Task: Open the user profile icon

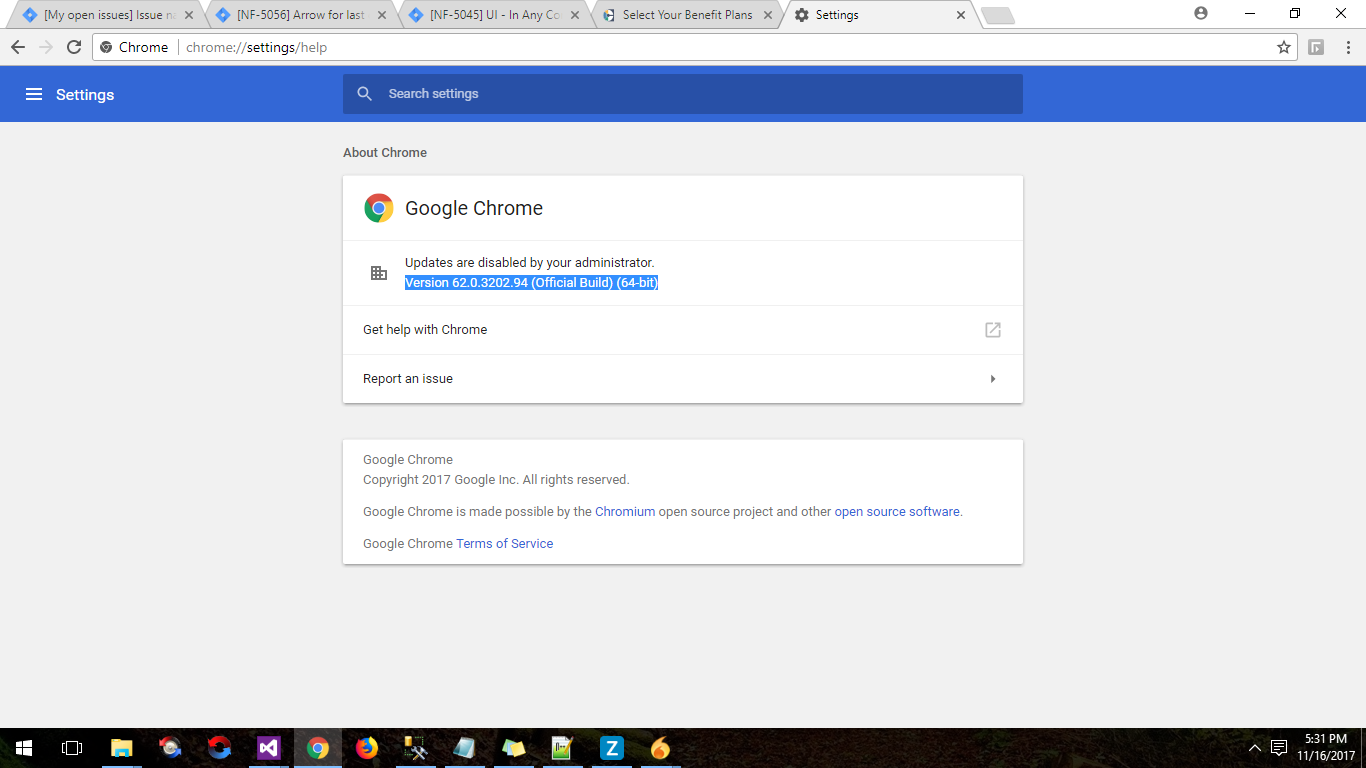Action: point(1201,14)
